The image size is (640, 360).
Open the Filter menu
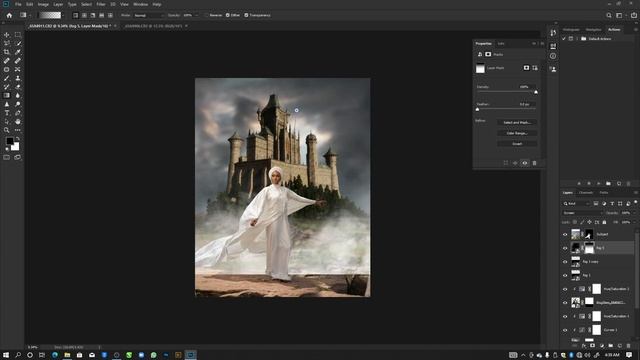[101, 4]
